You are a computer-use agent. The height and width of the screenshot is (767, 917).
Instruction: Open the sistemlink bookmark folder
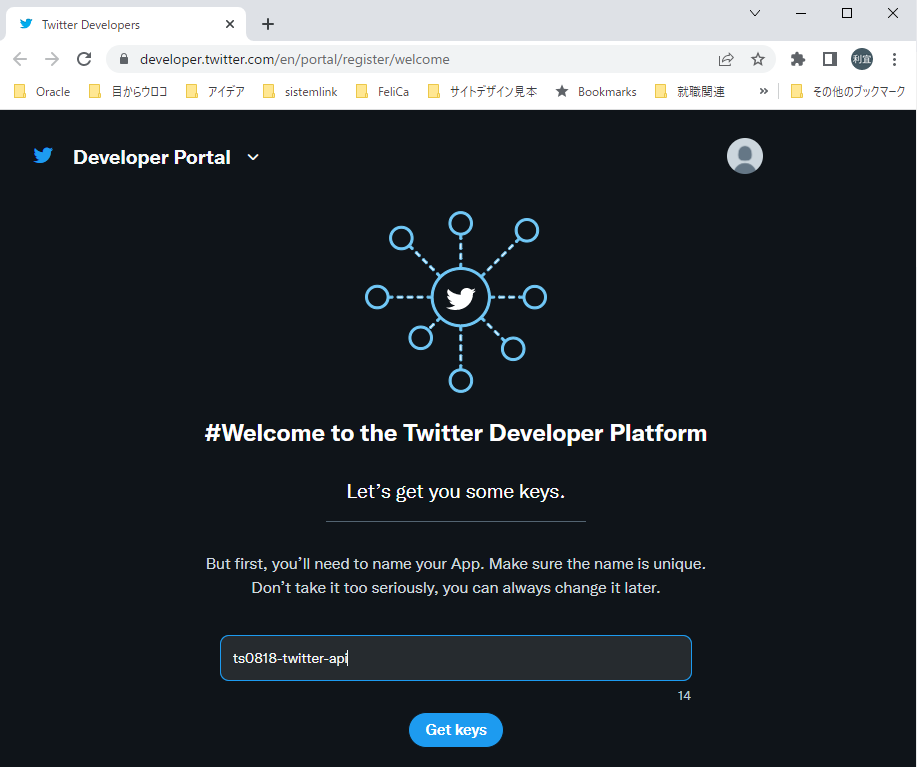pyautogui.click(x=300, y=91)
